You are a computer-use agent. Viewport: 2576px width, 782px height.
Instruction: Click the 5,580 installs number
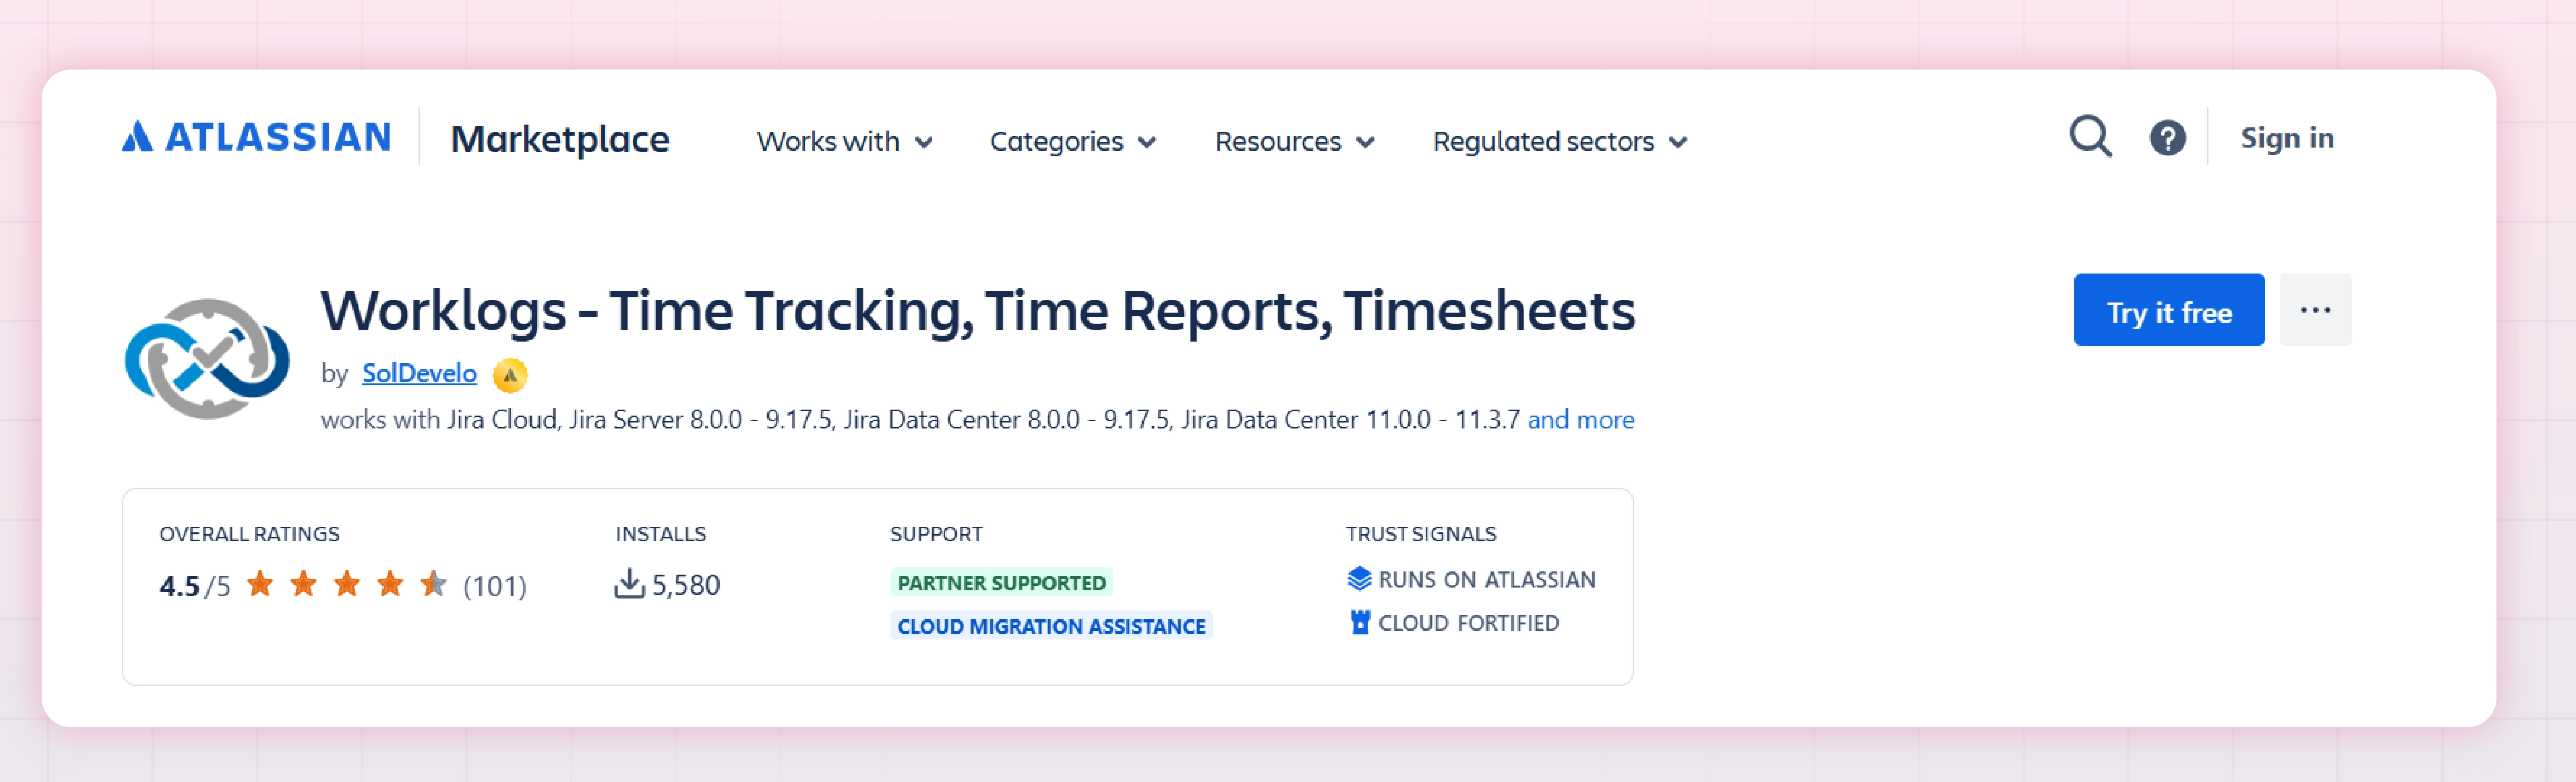686,585
